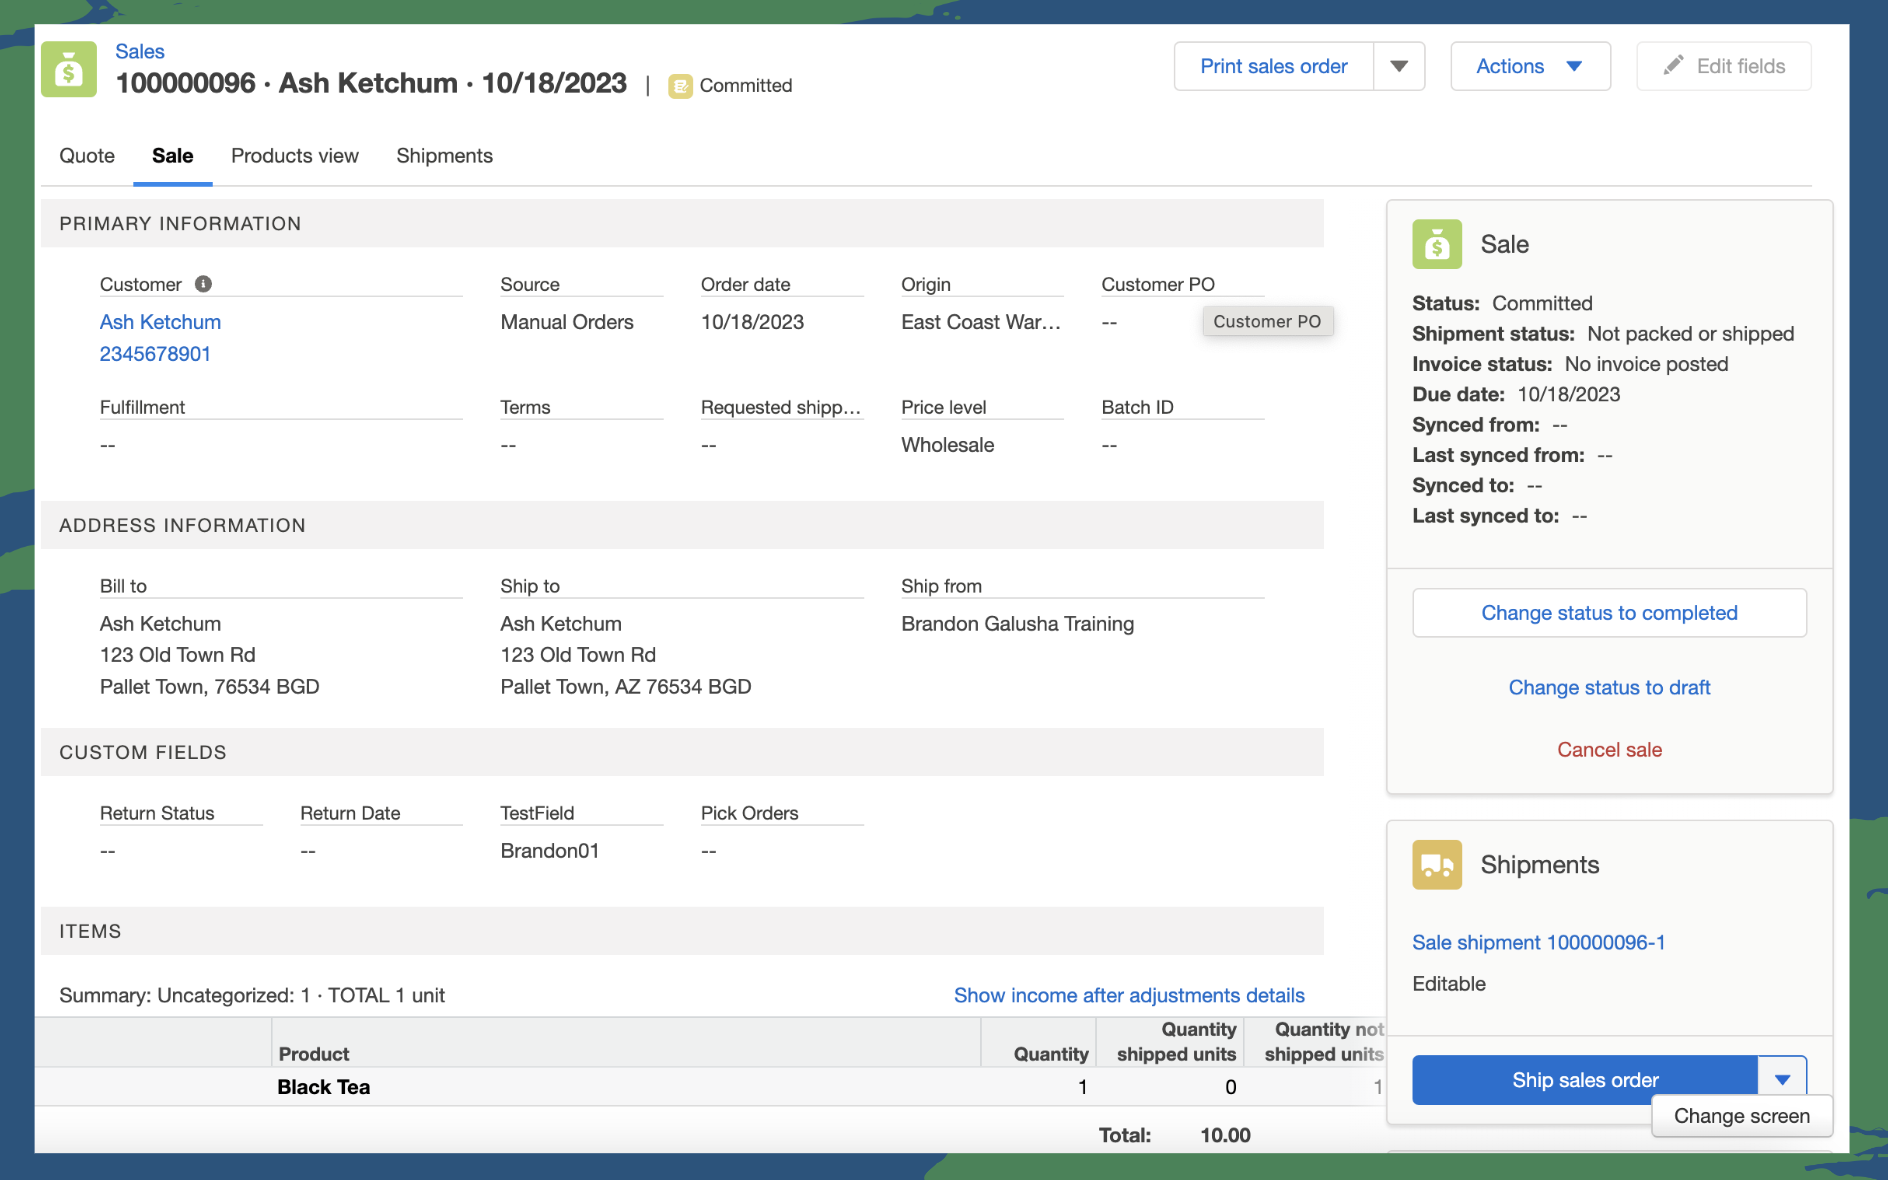Open the Actions dropdown menu
Screen dimensions: 1888x1180
pyautogui.click(x=1530, y=66)
